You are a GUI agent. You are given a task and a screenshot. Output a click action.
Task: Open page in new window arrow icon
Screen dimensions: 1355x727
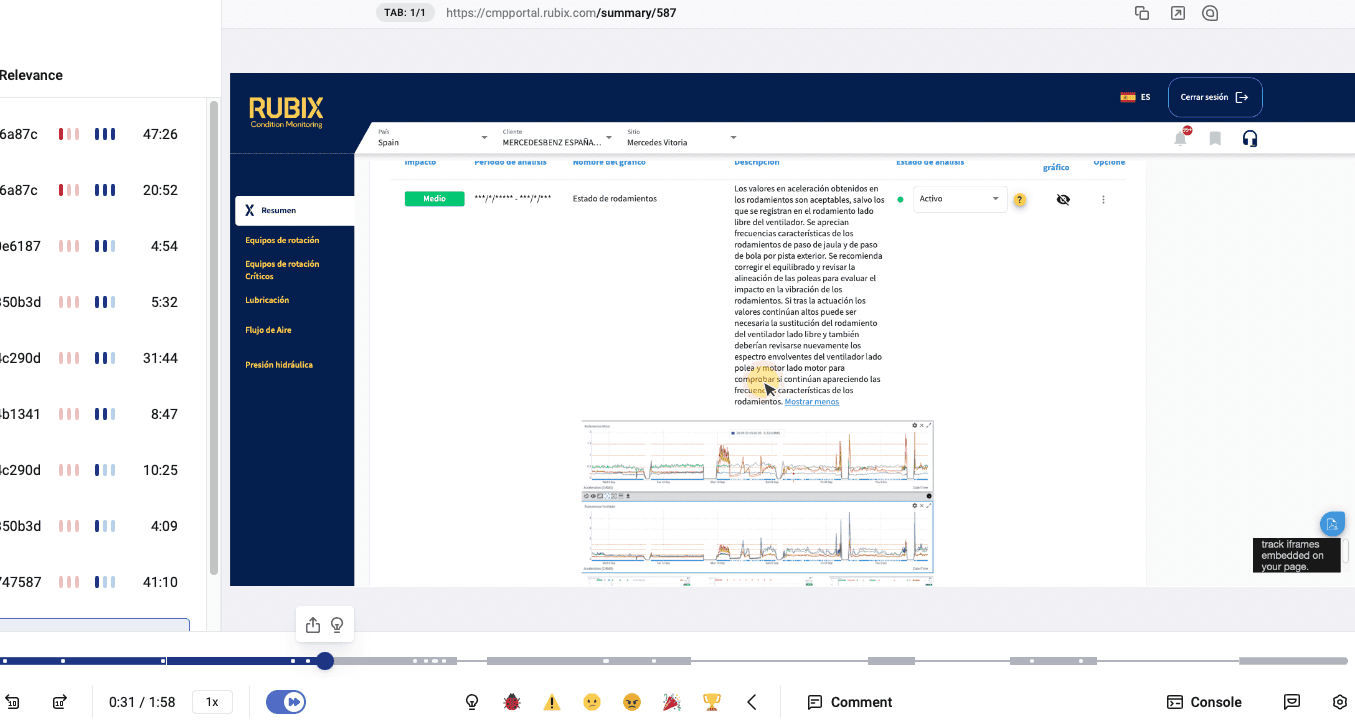(x=1178, y=13)
